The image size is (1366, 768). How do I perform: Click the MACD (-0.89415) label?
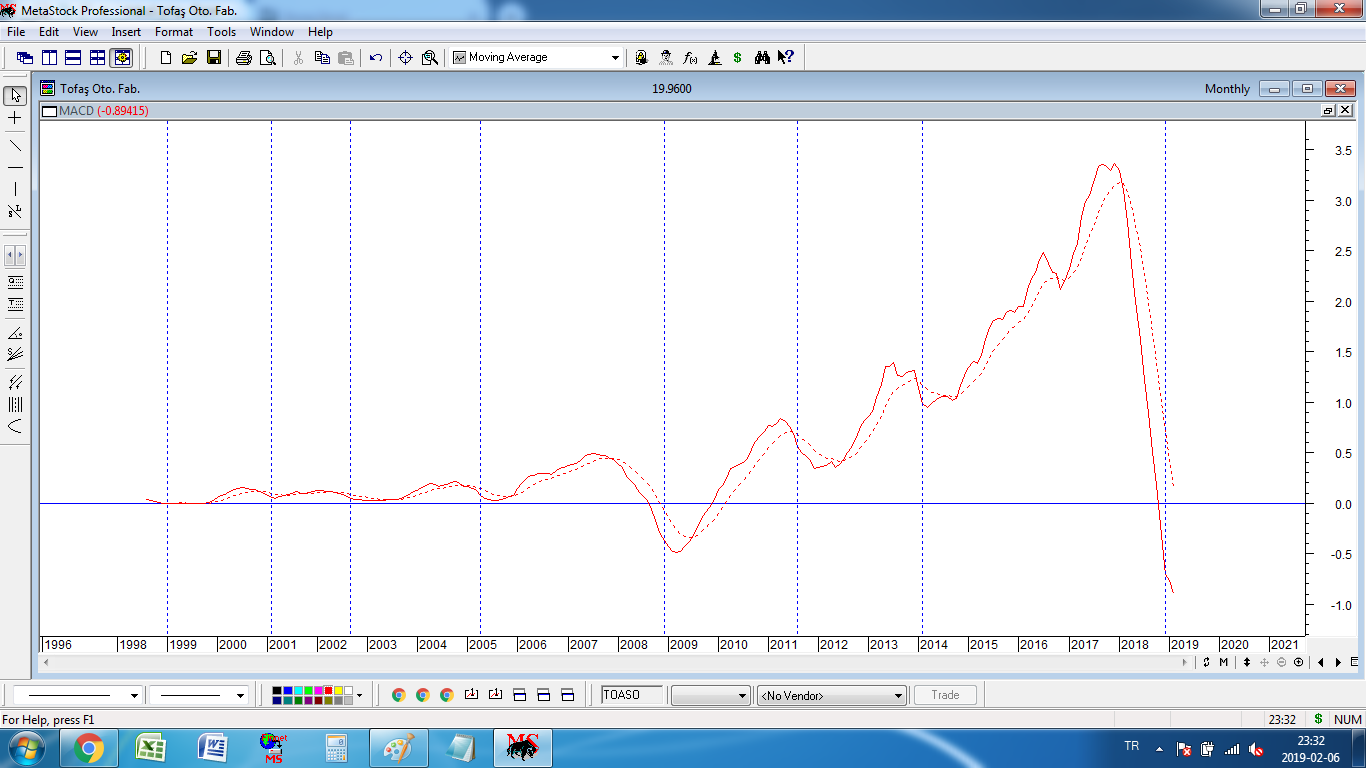104,111
